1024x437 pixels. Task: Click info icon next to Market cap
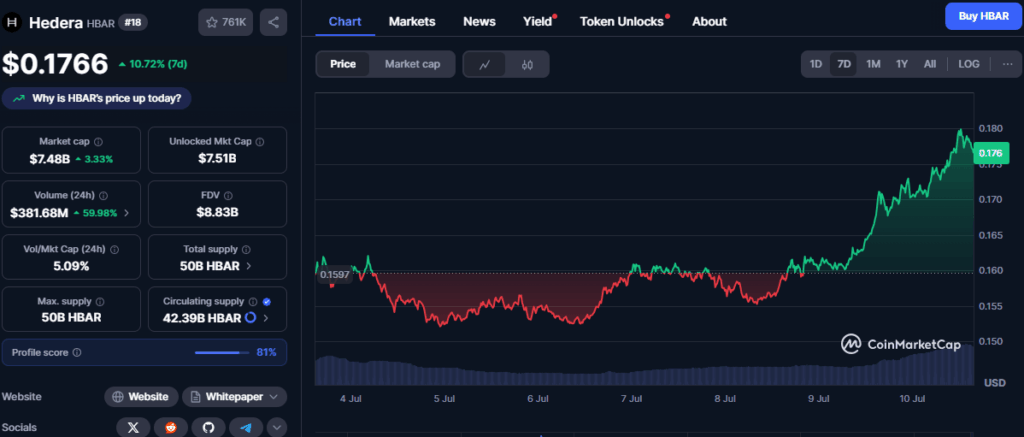tap(99, 142)
